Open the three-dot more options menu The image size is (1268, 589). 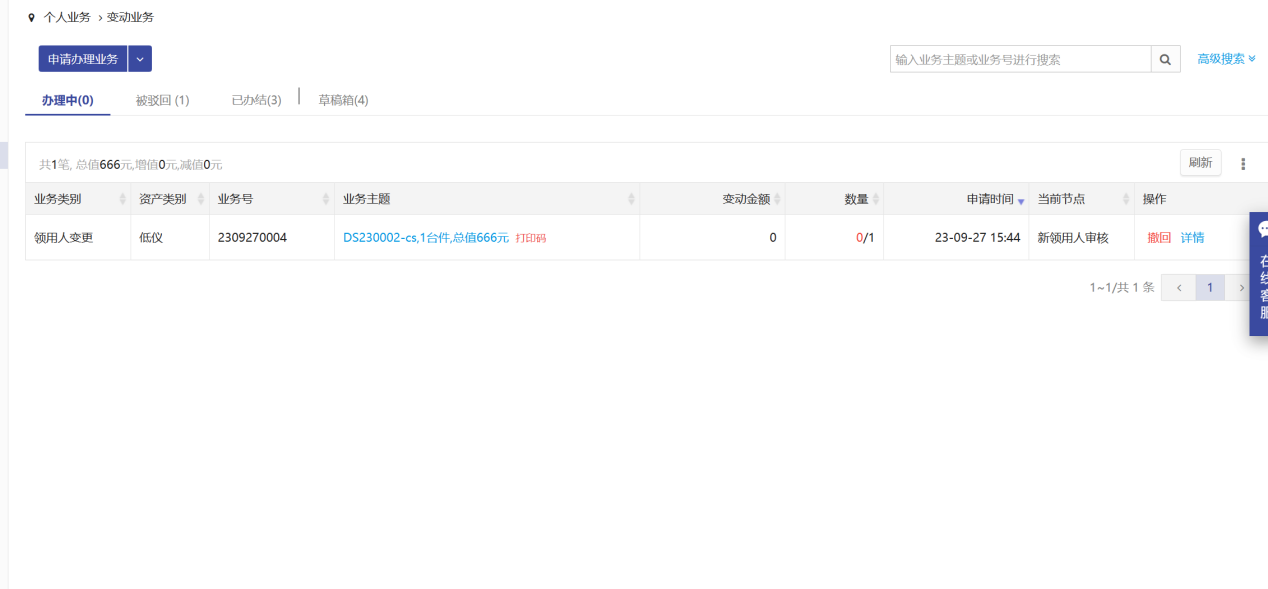click(1243, 164)
